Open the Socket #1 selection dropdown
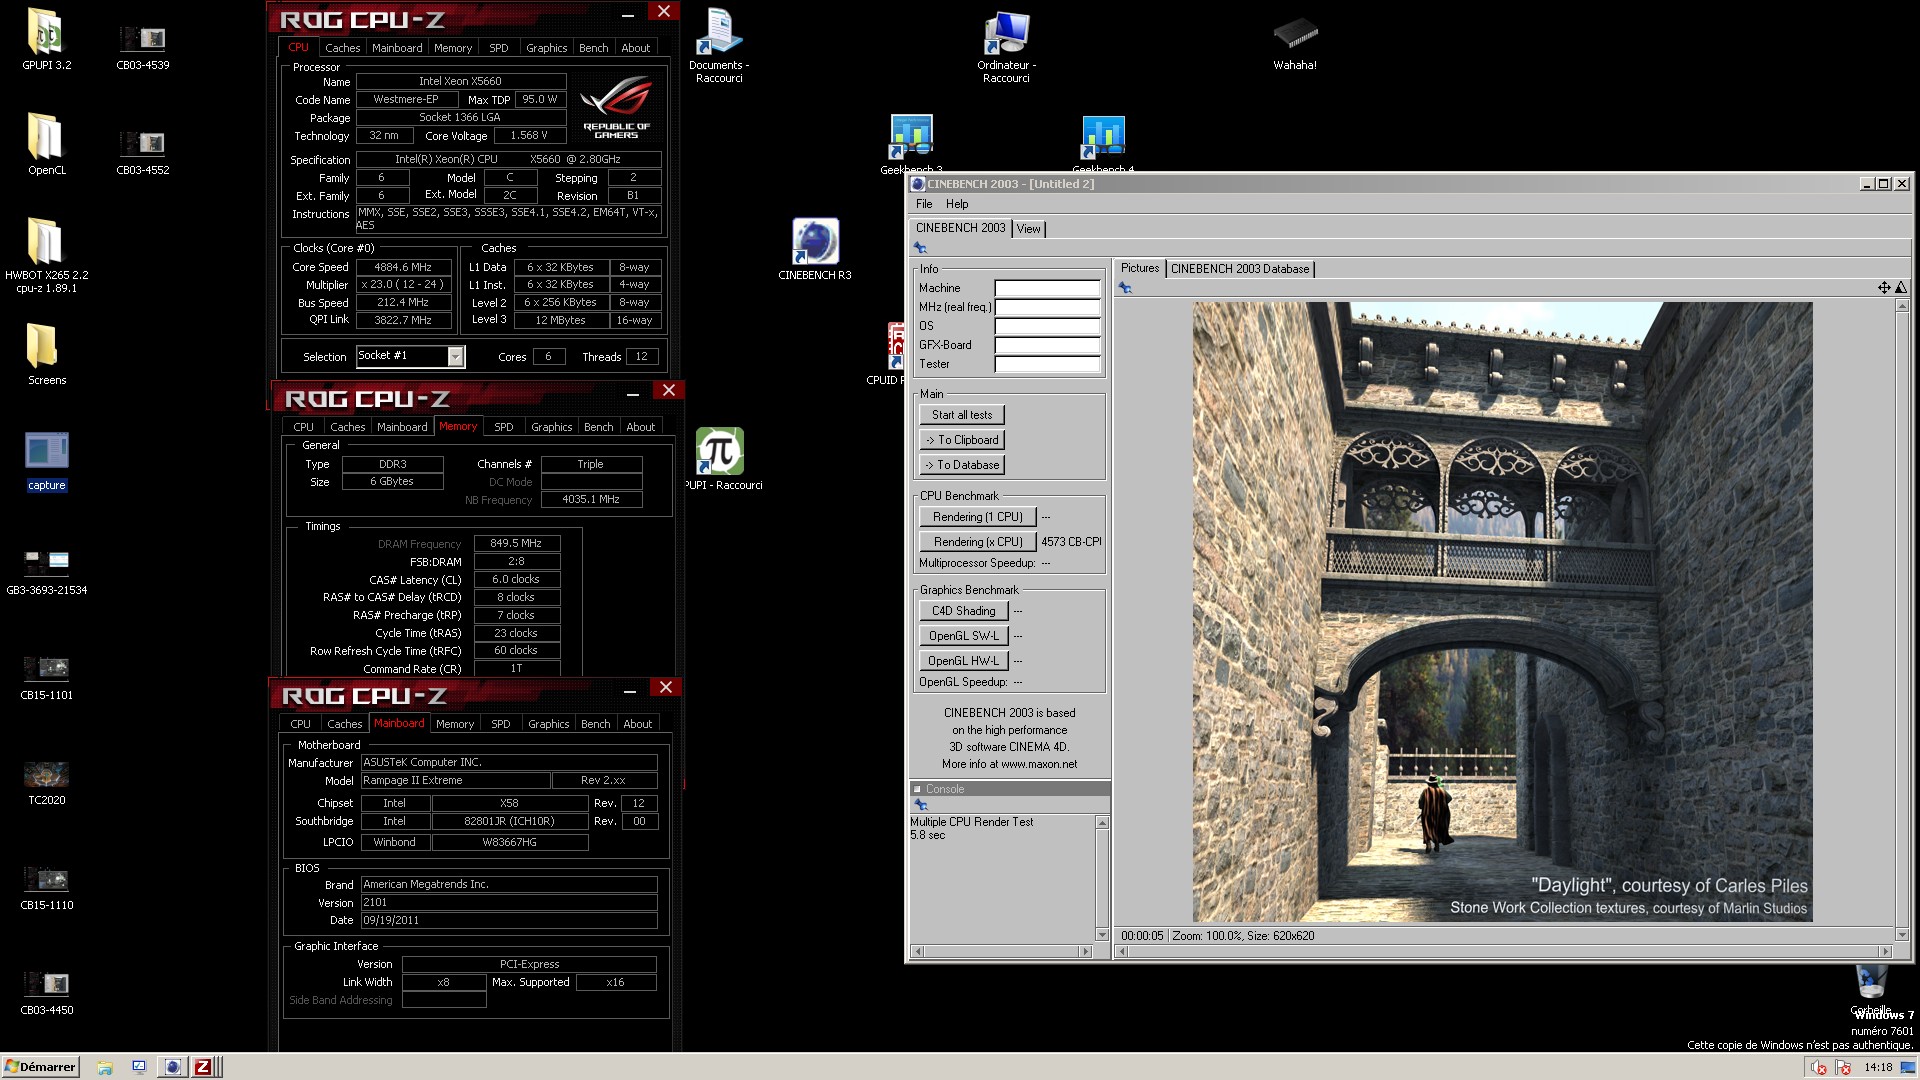The width and height of the screenshot is (1920, 1080). (x=456, y=357)
